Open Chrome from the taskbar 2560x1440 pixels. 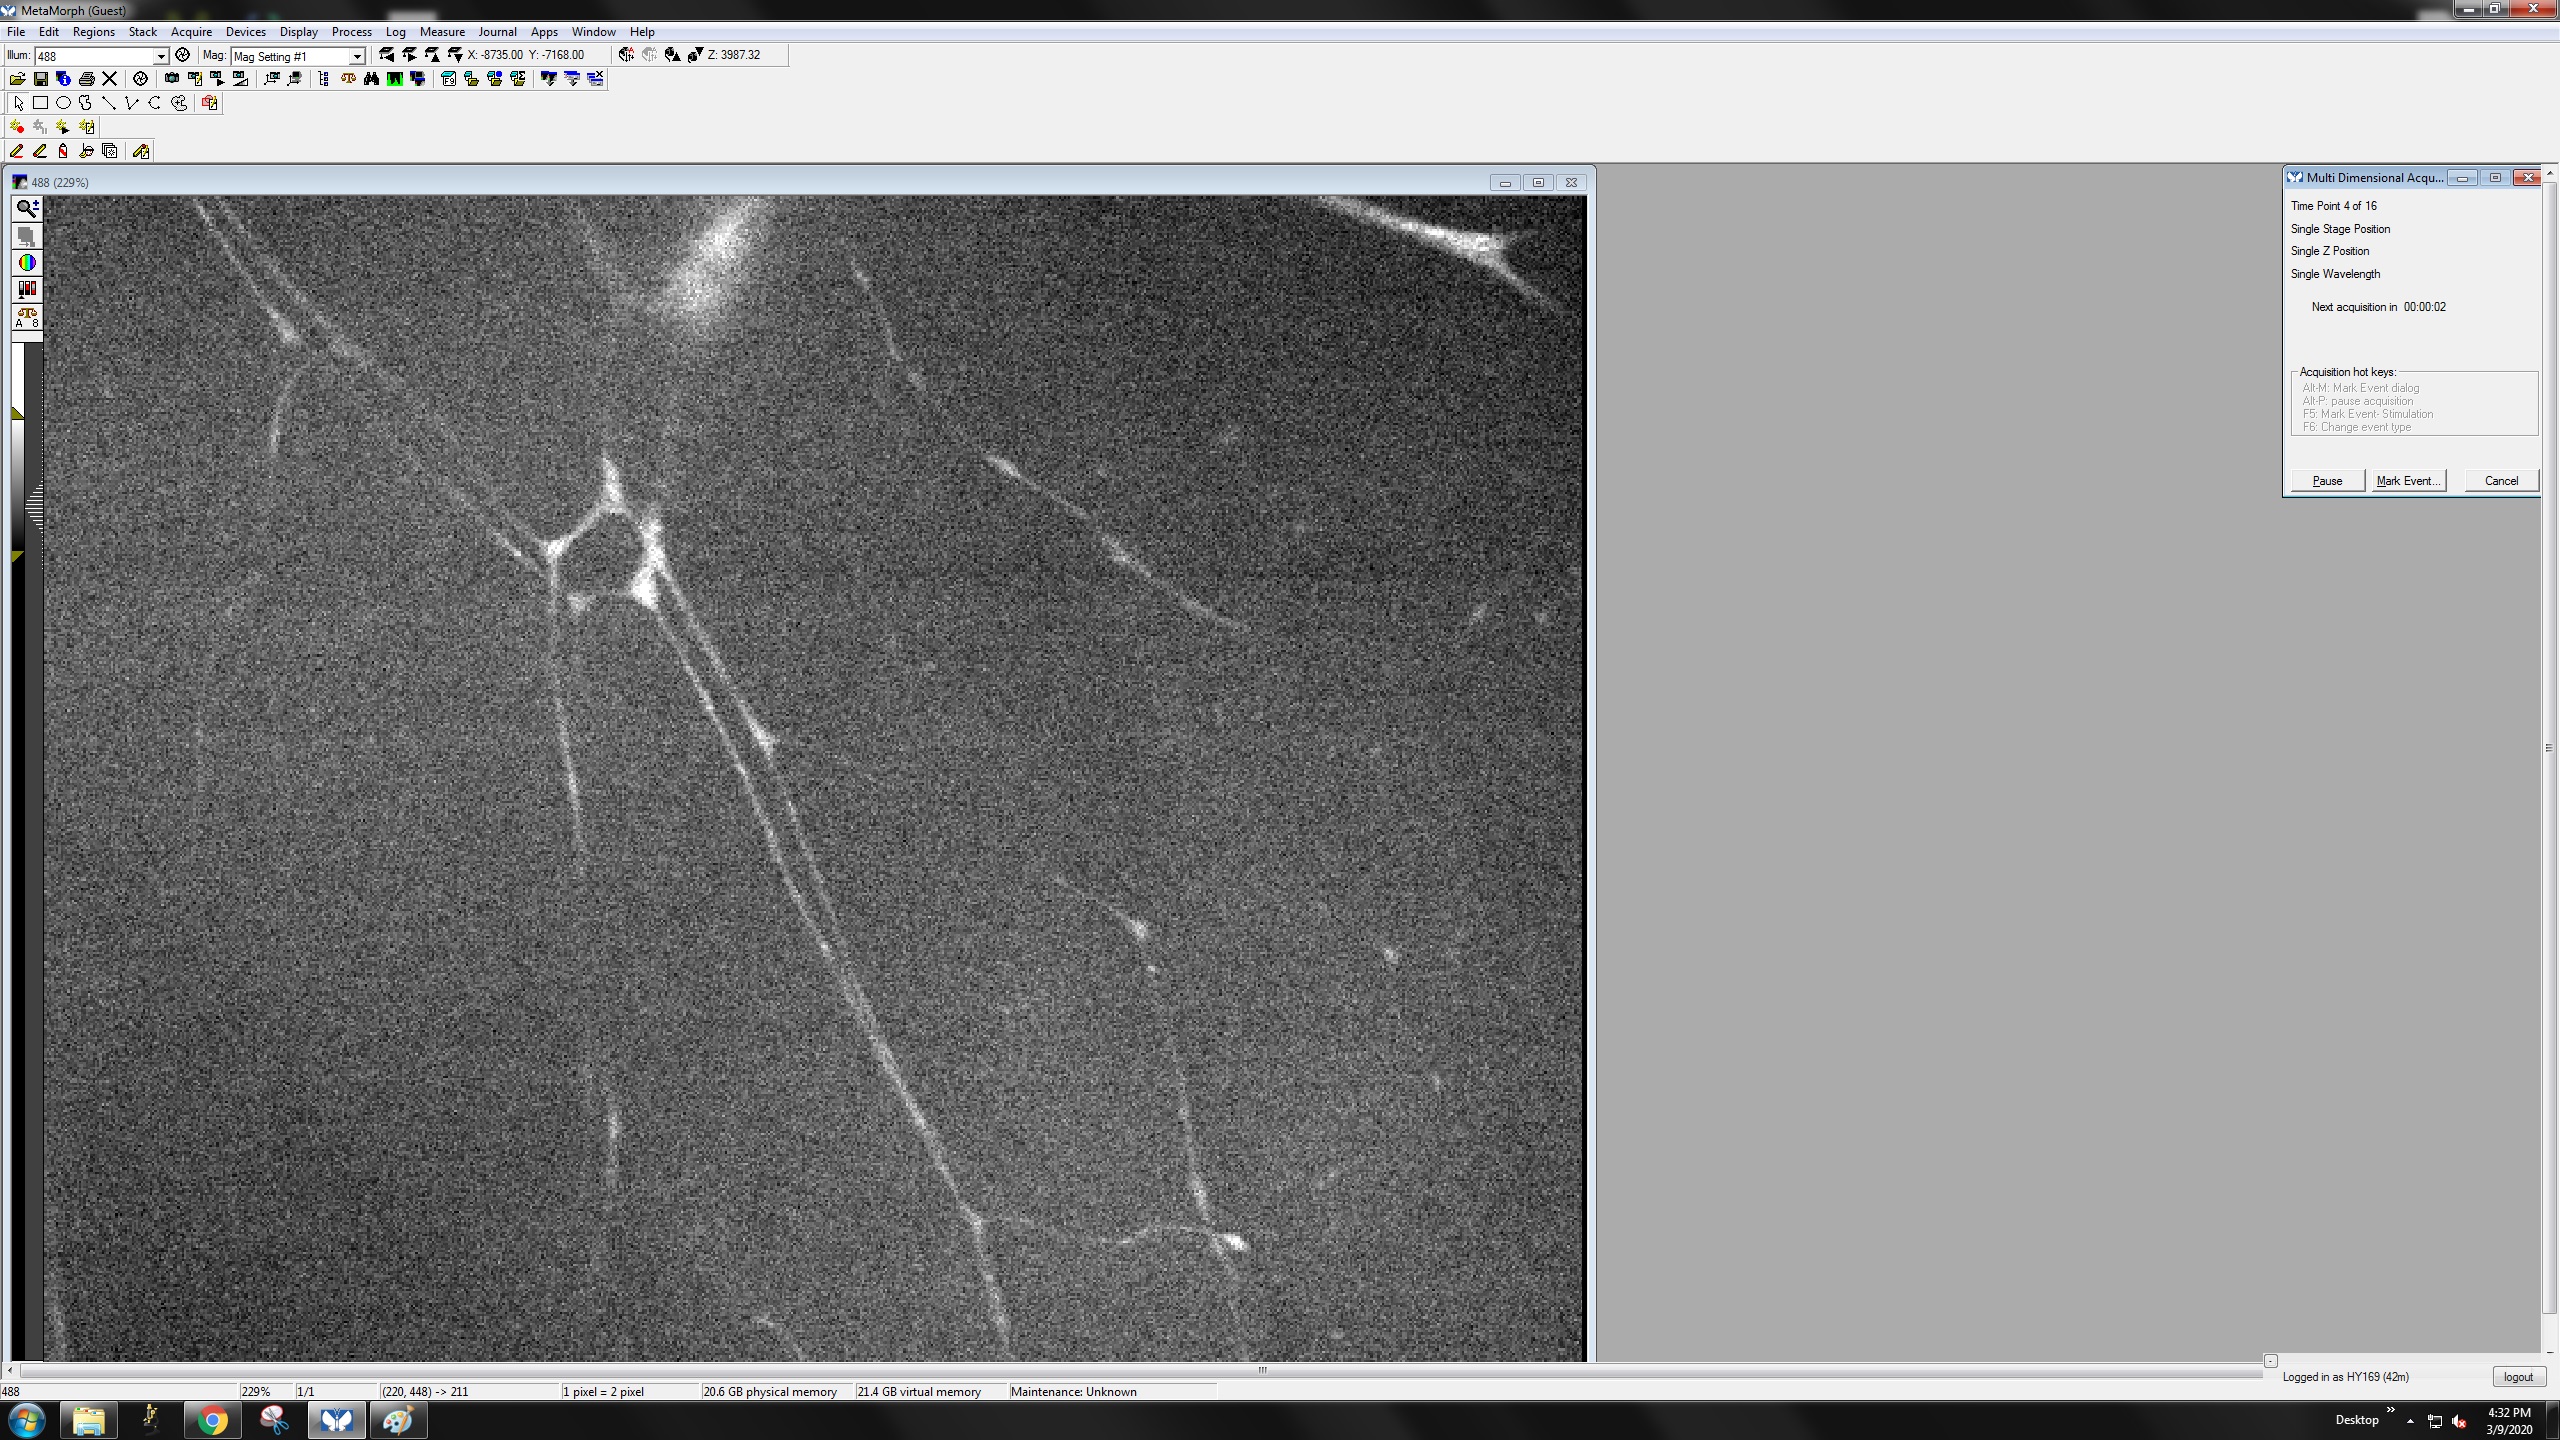click(212, 1420)
